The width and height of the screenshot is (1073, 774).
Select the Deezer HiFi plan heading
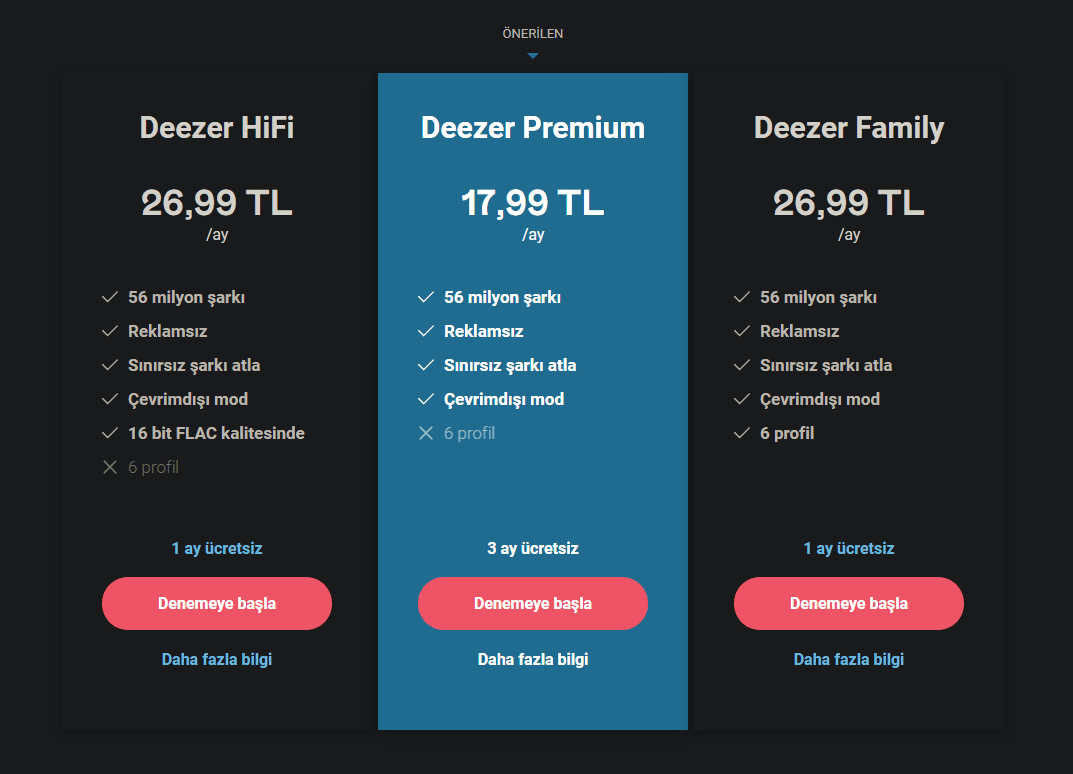click(x=217, y=128)
